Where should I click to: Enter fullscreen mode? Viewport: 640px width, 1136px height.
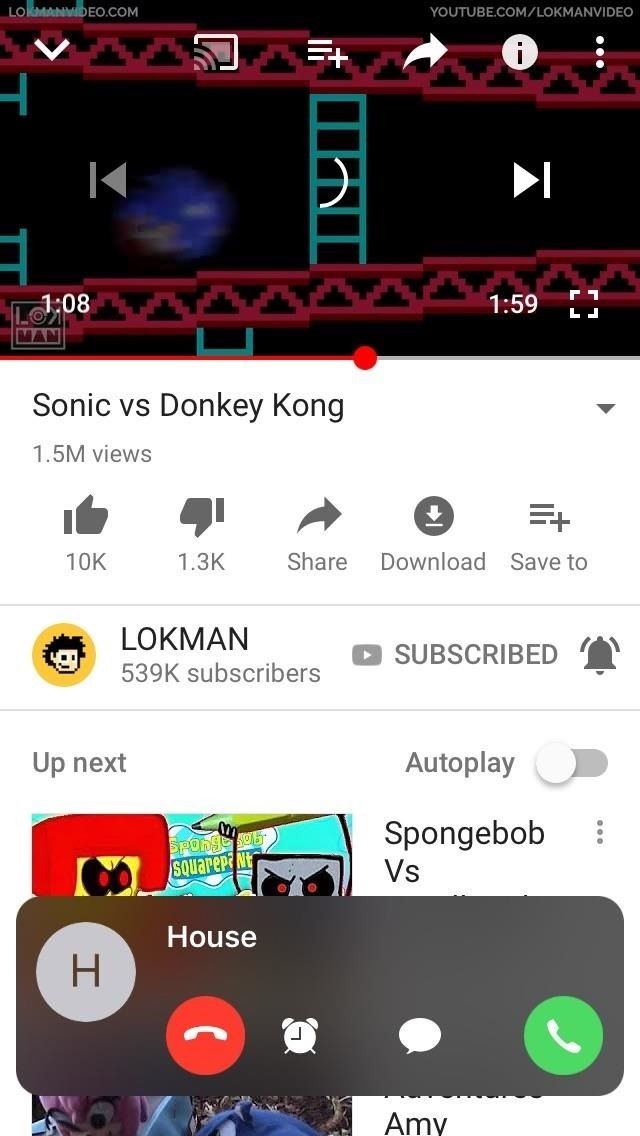click(583, 304)
